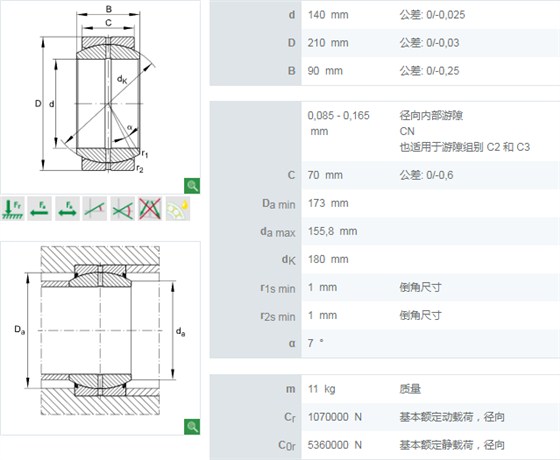Click the r2s min parameter label
Image resolution: width=560 pixels, height=460 pixels.
click(278, 316)
